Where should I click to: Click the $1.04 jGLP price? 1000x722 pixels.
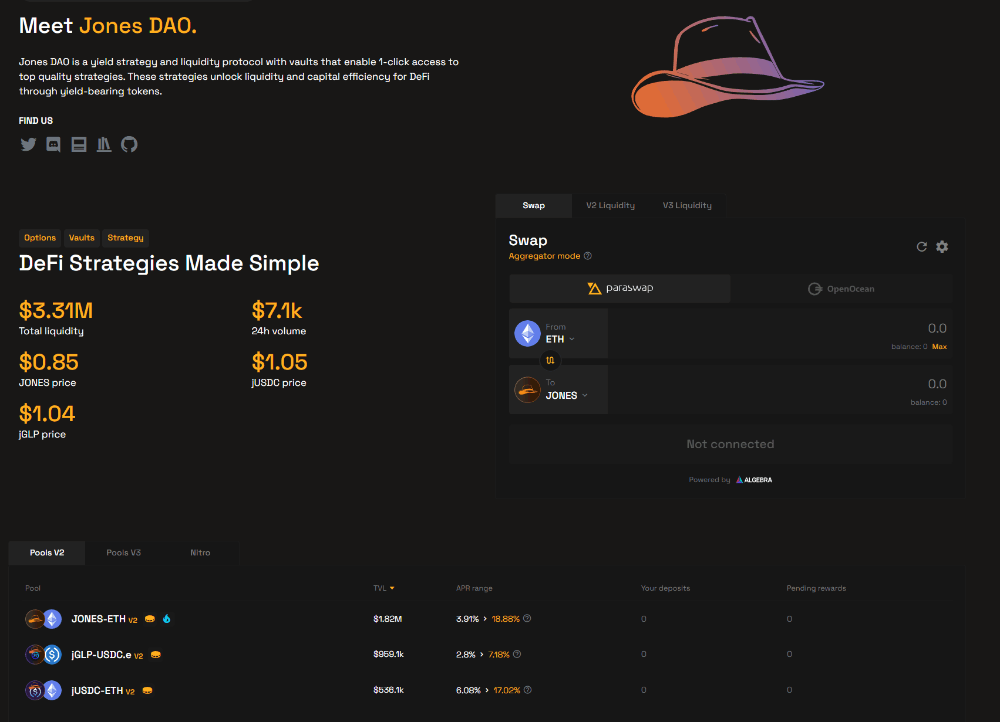coord(47,414)
